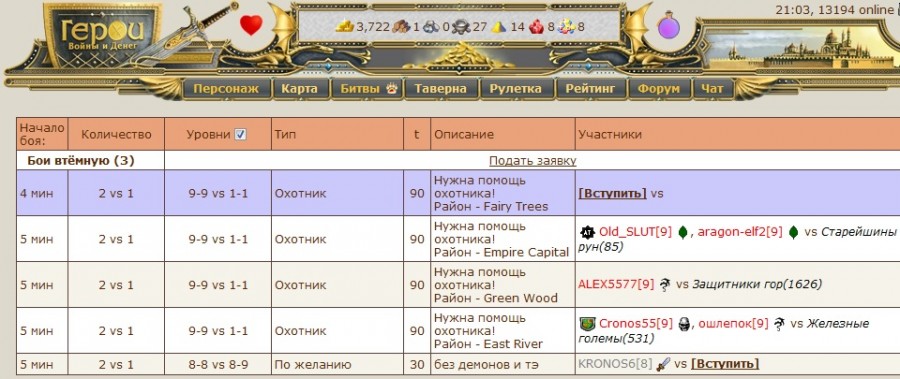Image resolution: width=900 pixels, height=379 pixels.
Task: Click Вступить against KRONOS6
Action: click(x=725, y=364)
